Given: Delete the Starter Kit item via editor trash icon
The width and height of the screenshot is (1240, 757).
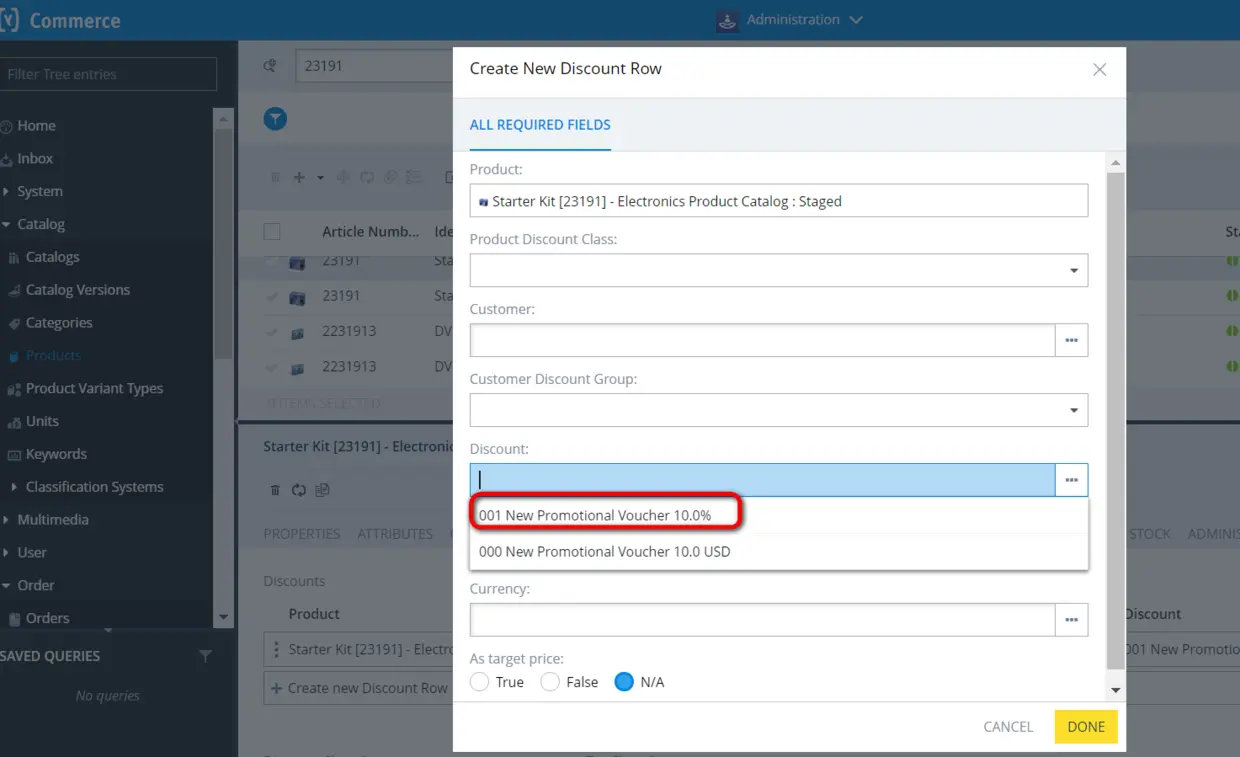Looking at the screenshot, I should pyautogui.click(x=275, y=490).
